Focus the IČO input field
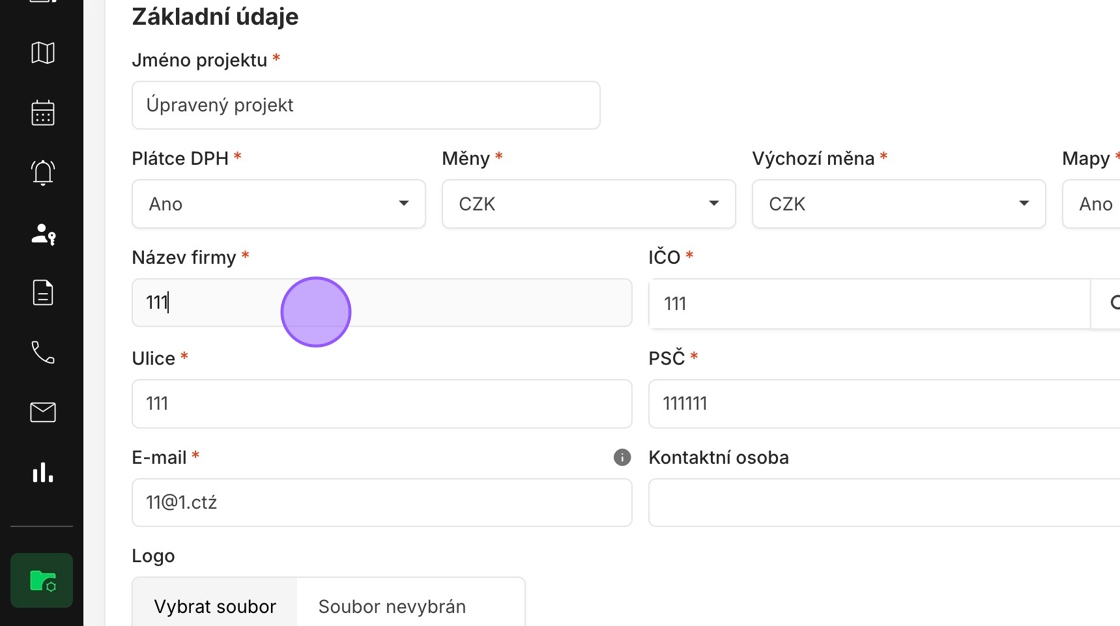Screen dimensions: 1120x626 tap(869, 304)
